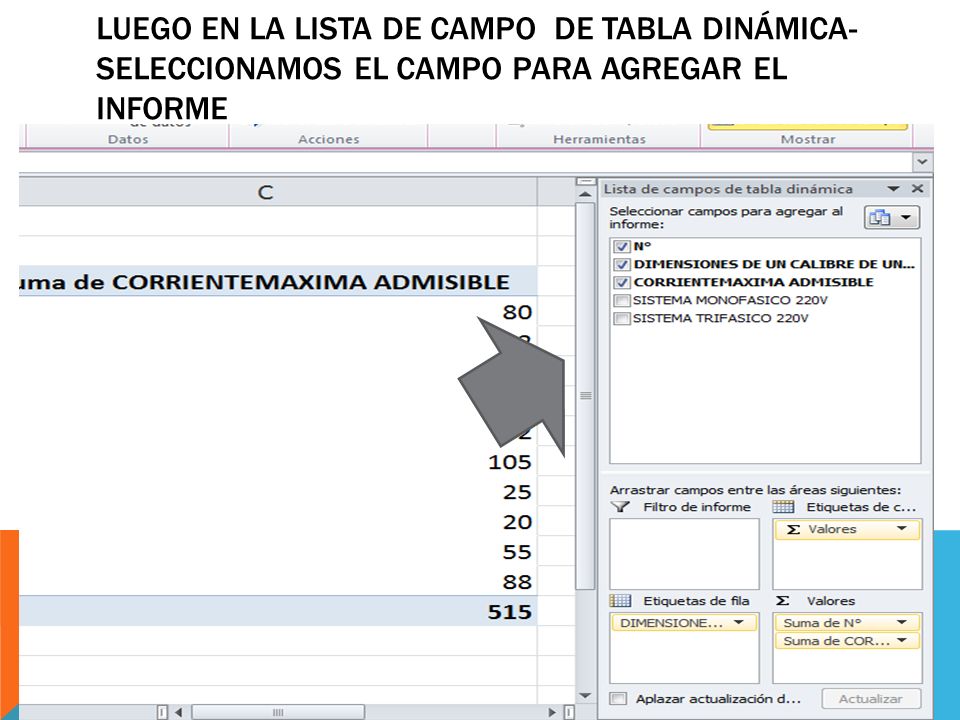The width and height of the screenshot is (960, 720).
Task: Open Suma de N° value dropdown
Action: pos(902,623)
